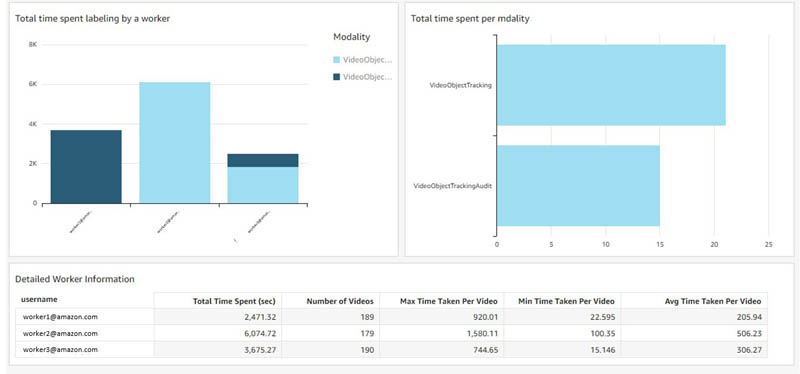
Task: Click the "Detailed Worker Information" title
Action: click(x=75, y=280)
